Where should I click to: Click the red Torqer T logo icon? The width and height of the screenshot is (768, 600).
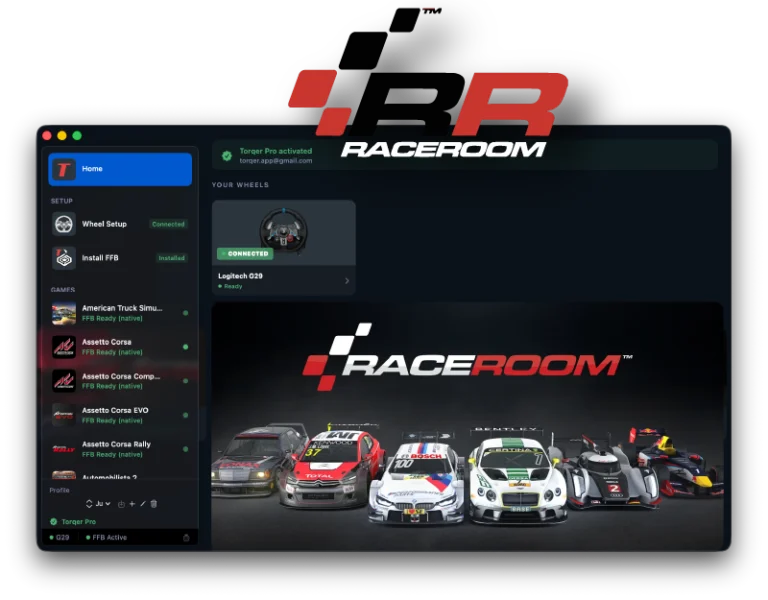click(x=64, y=169)
